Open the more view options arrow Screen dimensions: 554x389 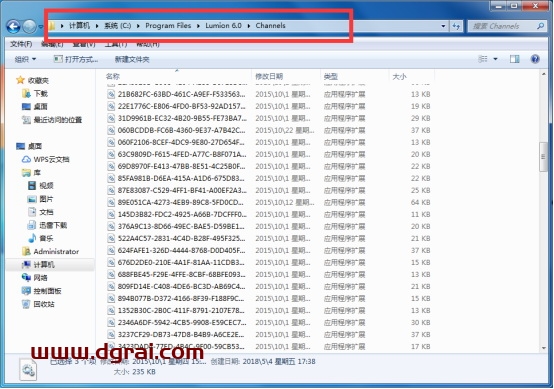495,59
